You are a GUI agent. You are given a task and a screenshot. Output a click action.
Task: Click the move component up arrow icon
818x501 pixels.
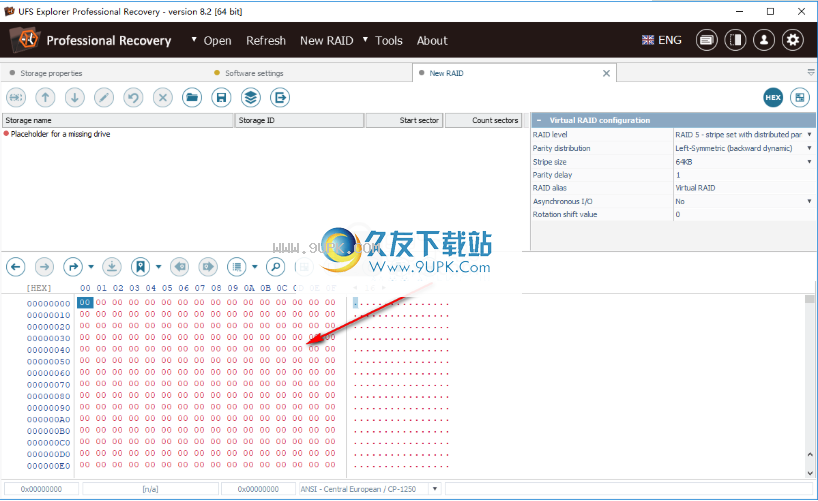(x=45, y=98)
